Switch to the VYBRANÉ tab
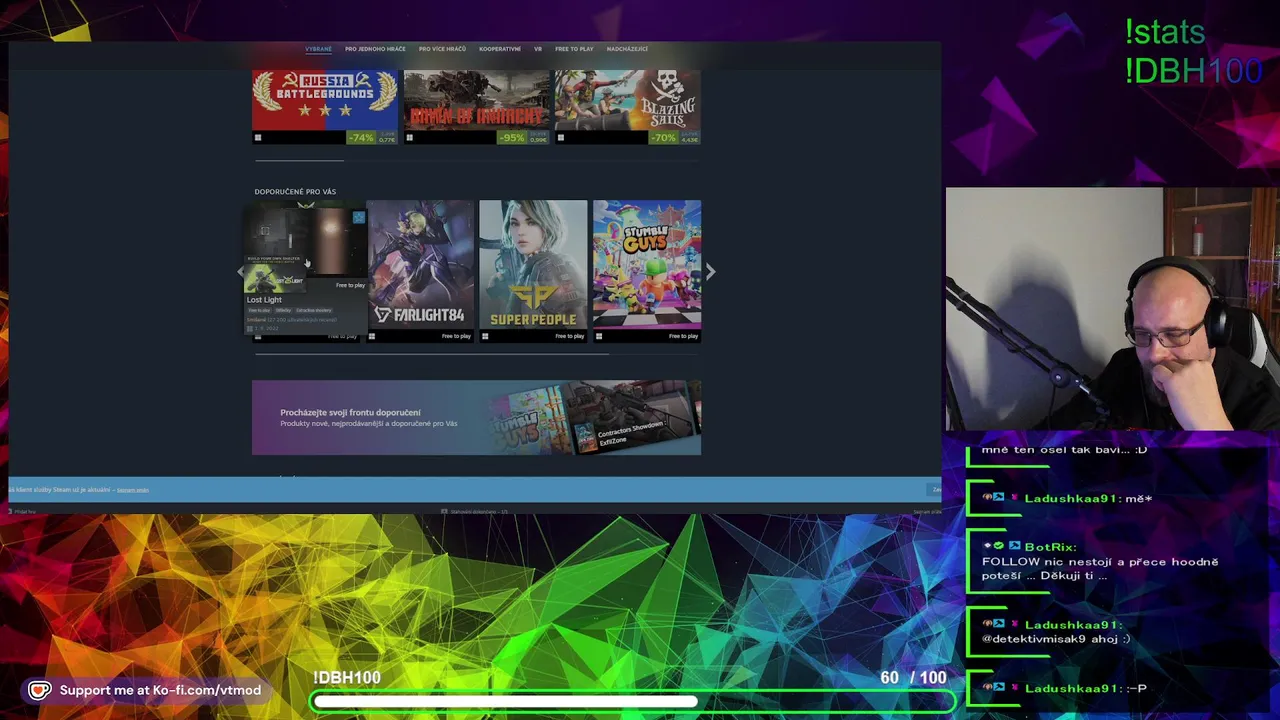1280x720 pixels. (x=318, y=49)
